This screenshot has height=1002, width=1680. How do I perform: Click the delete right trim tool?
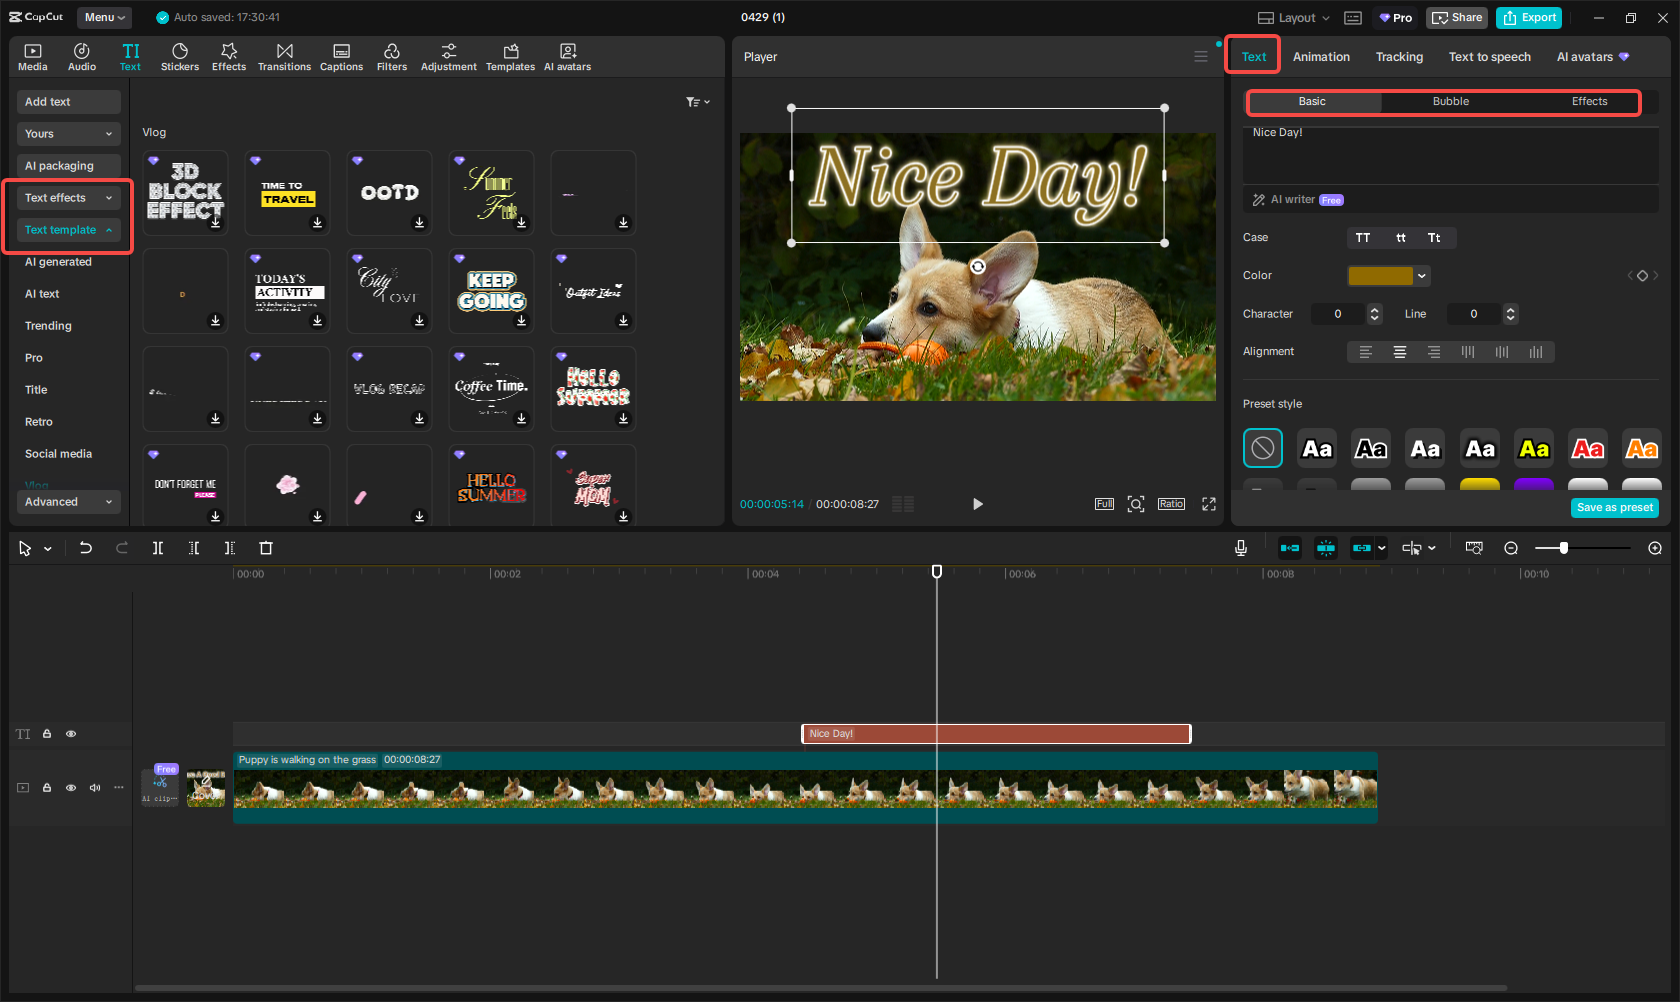[230, 548]
